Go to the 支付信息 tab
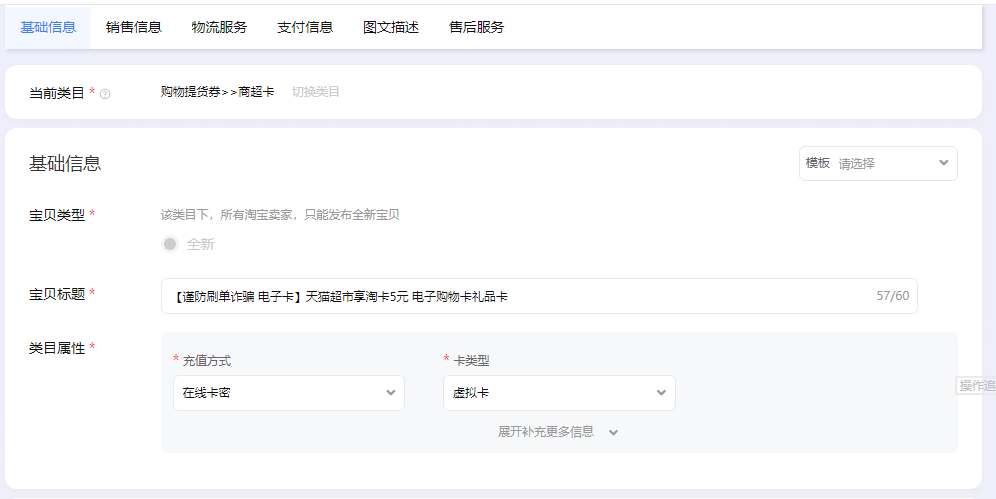 (x=305, y=27)
